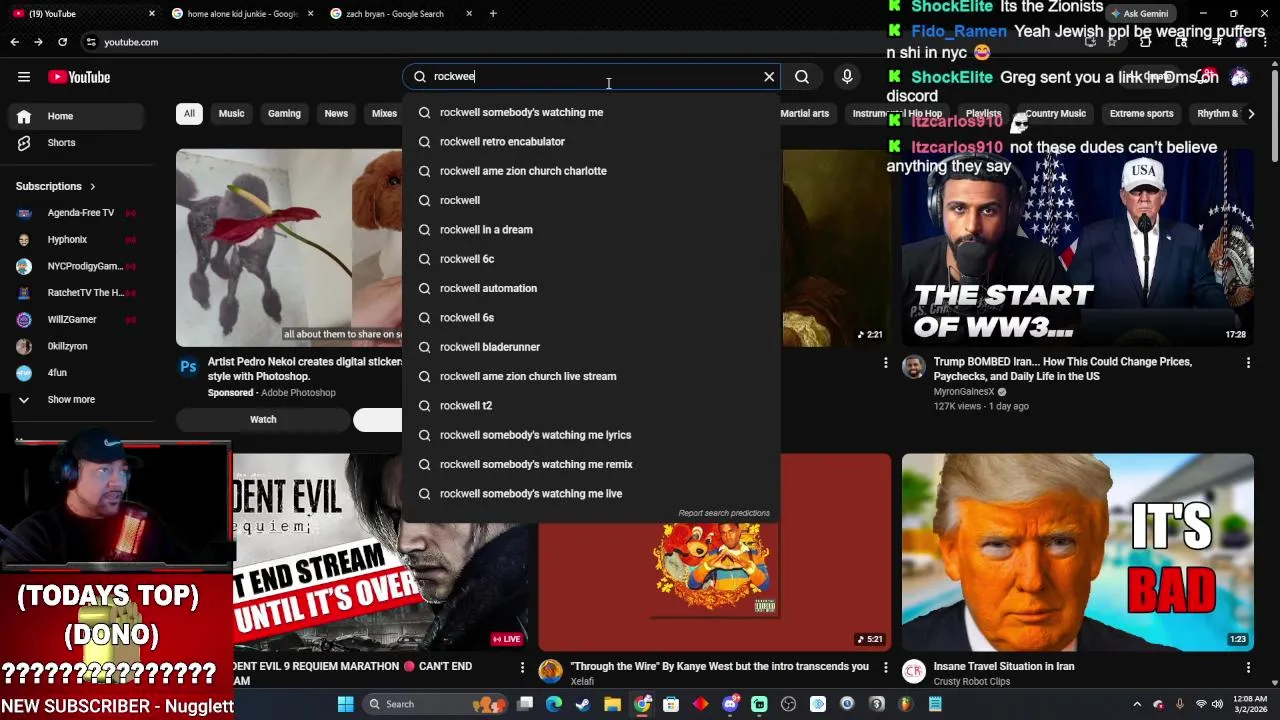1280x720 pixels.
Task: Choose suggestion 'rockwell retro encabulator'
Action: point(591,142)
